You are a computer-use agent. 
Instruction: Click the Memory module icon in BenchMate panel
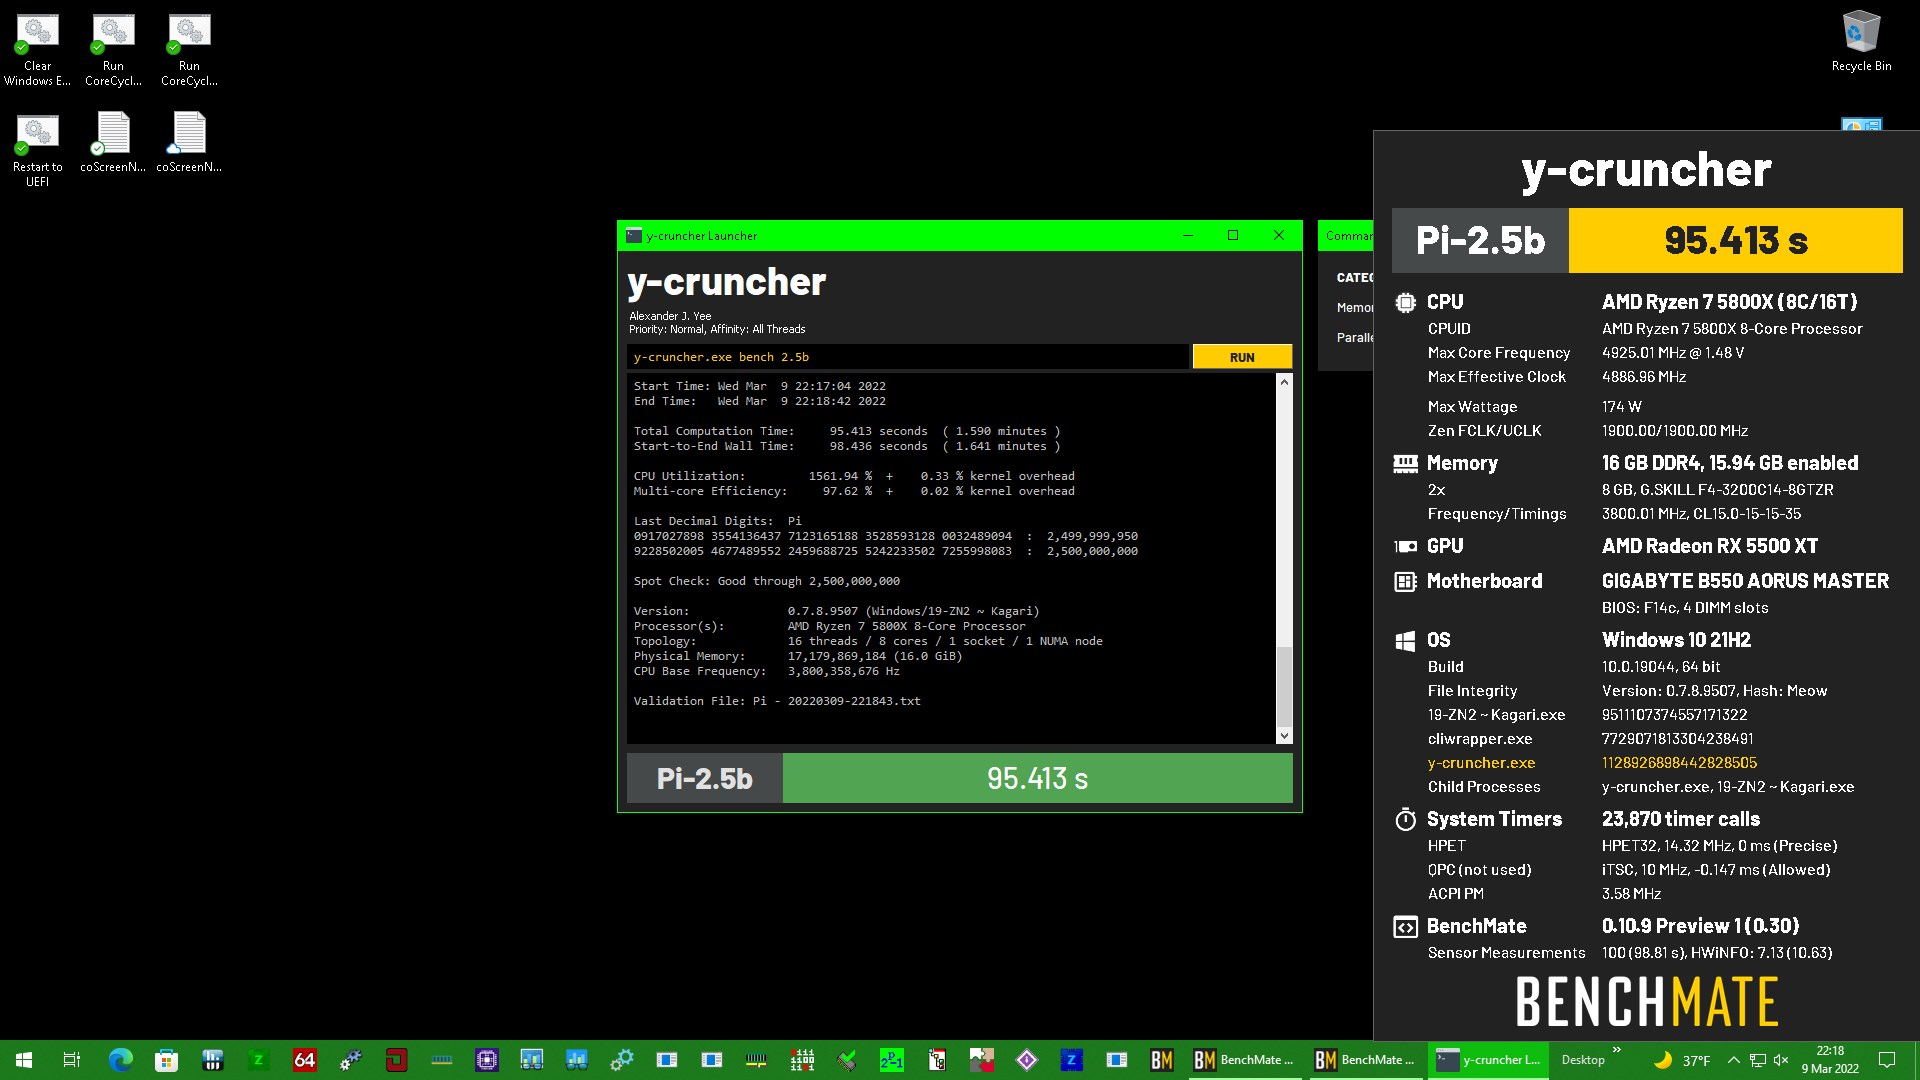(x=1405, y=463)
